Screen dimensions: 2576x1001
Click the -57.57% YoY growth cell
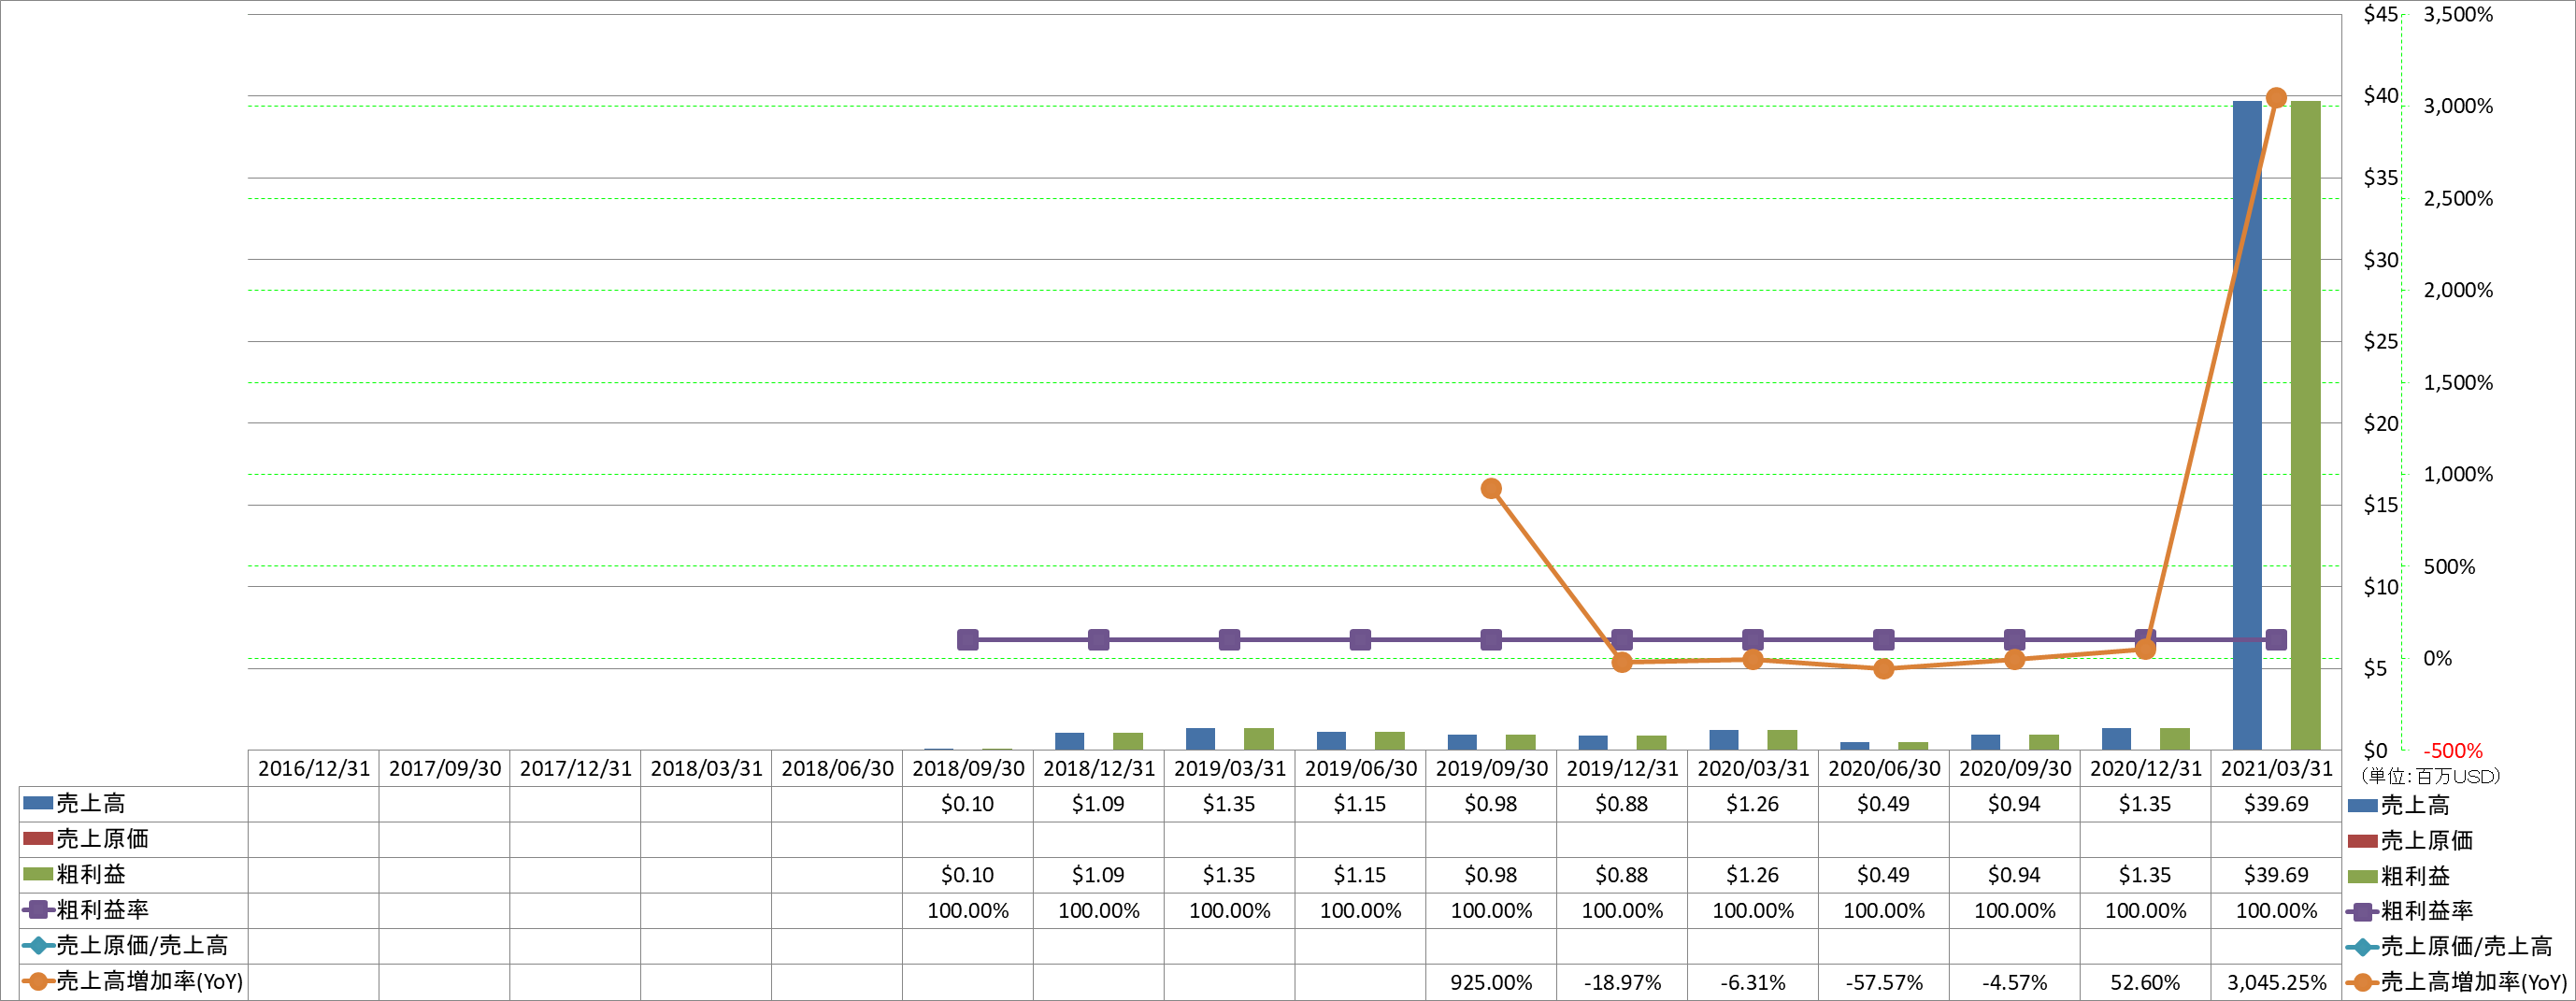tap(1884, 982)
